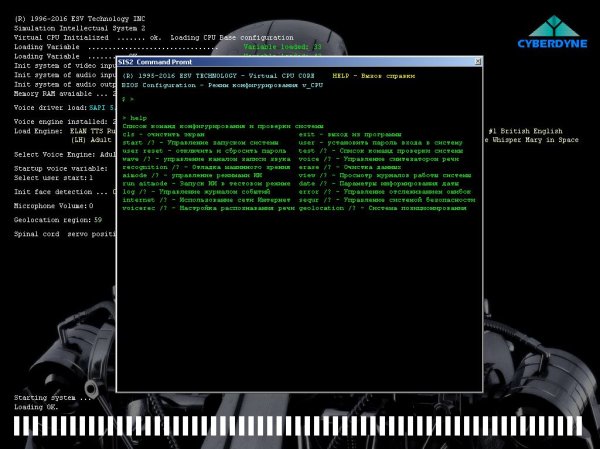The image size is (600, 449).
Task: Click the 'exit' command entry
Action: 350,134
